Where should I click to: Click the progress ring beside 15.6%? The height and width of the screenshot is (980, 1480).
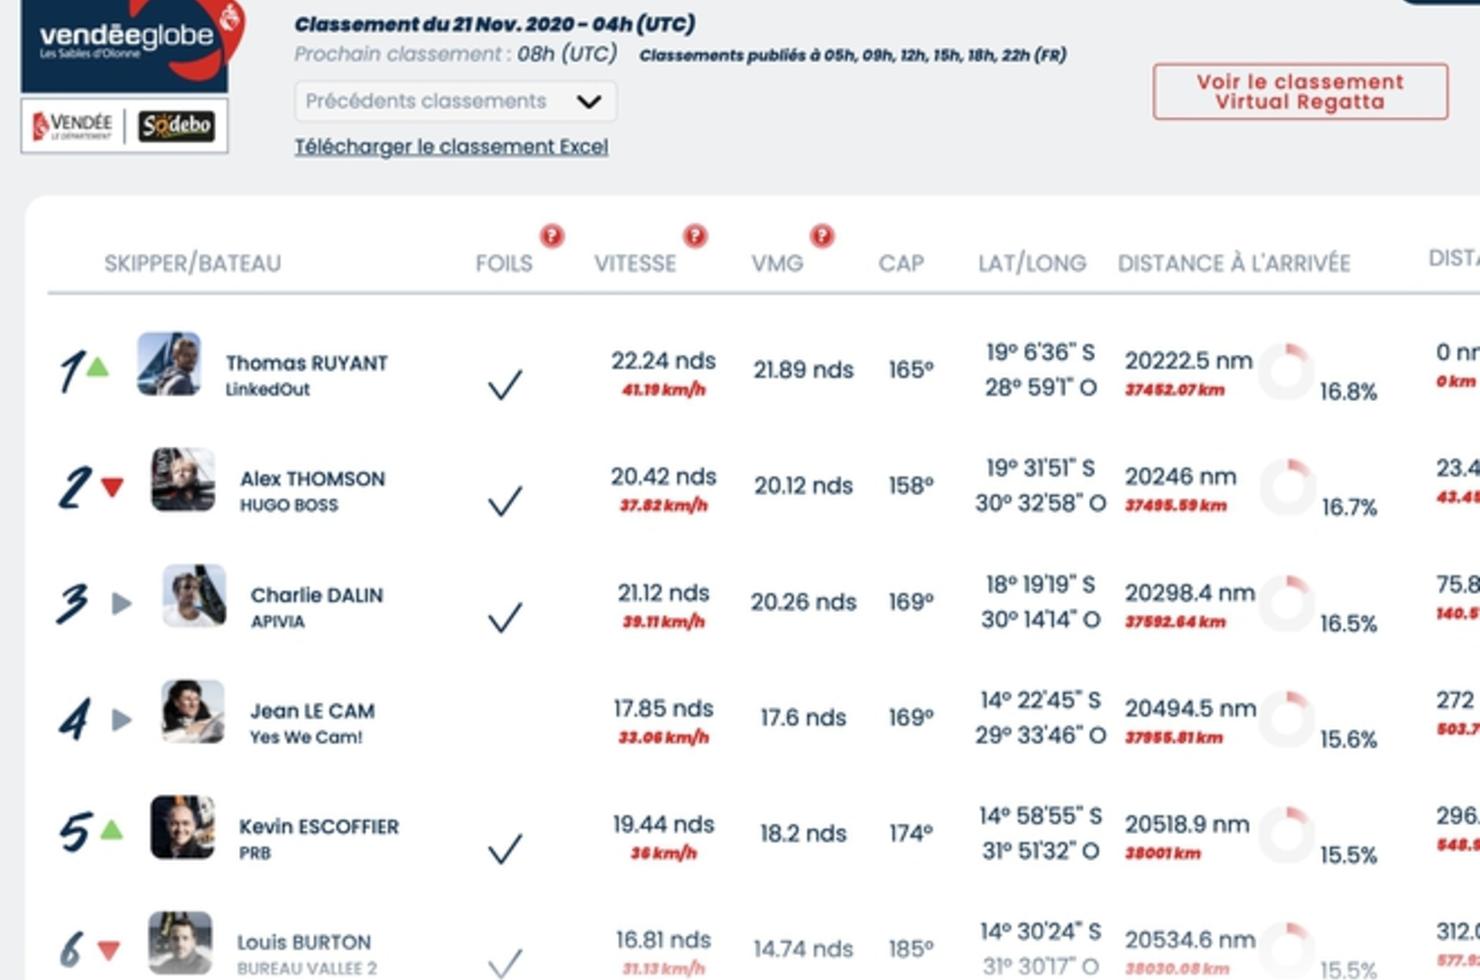(x=1287, y=718)
